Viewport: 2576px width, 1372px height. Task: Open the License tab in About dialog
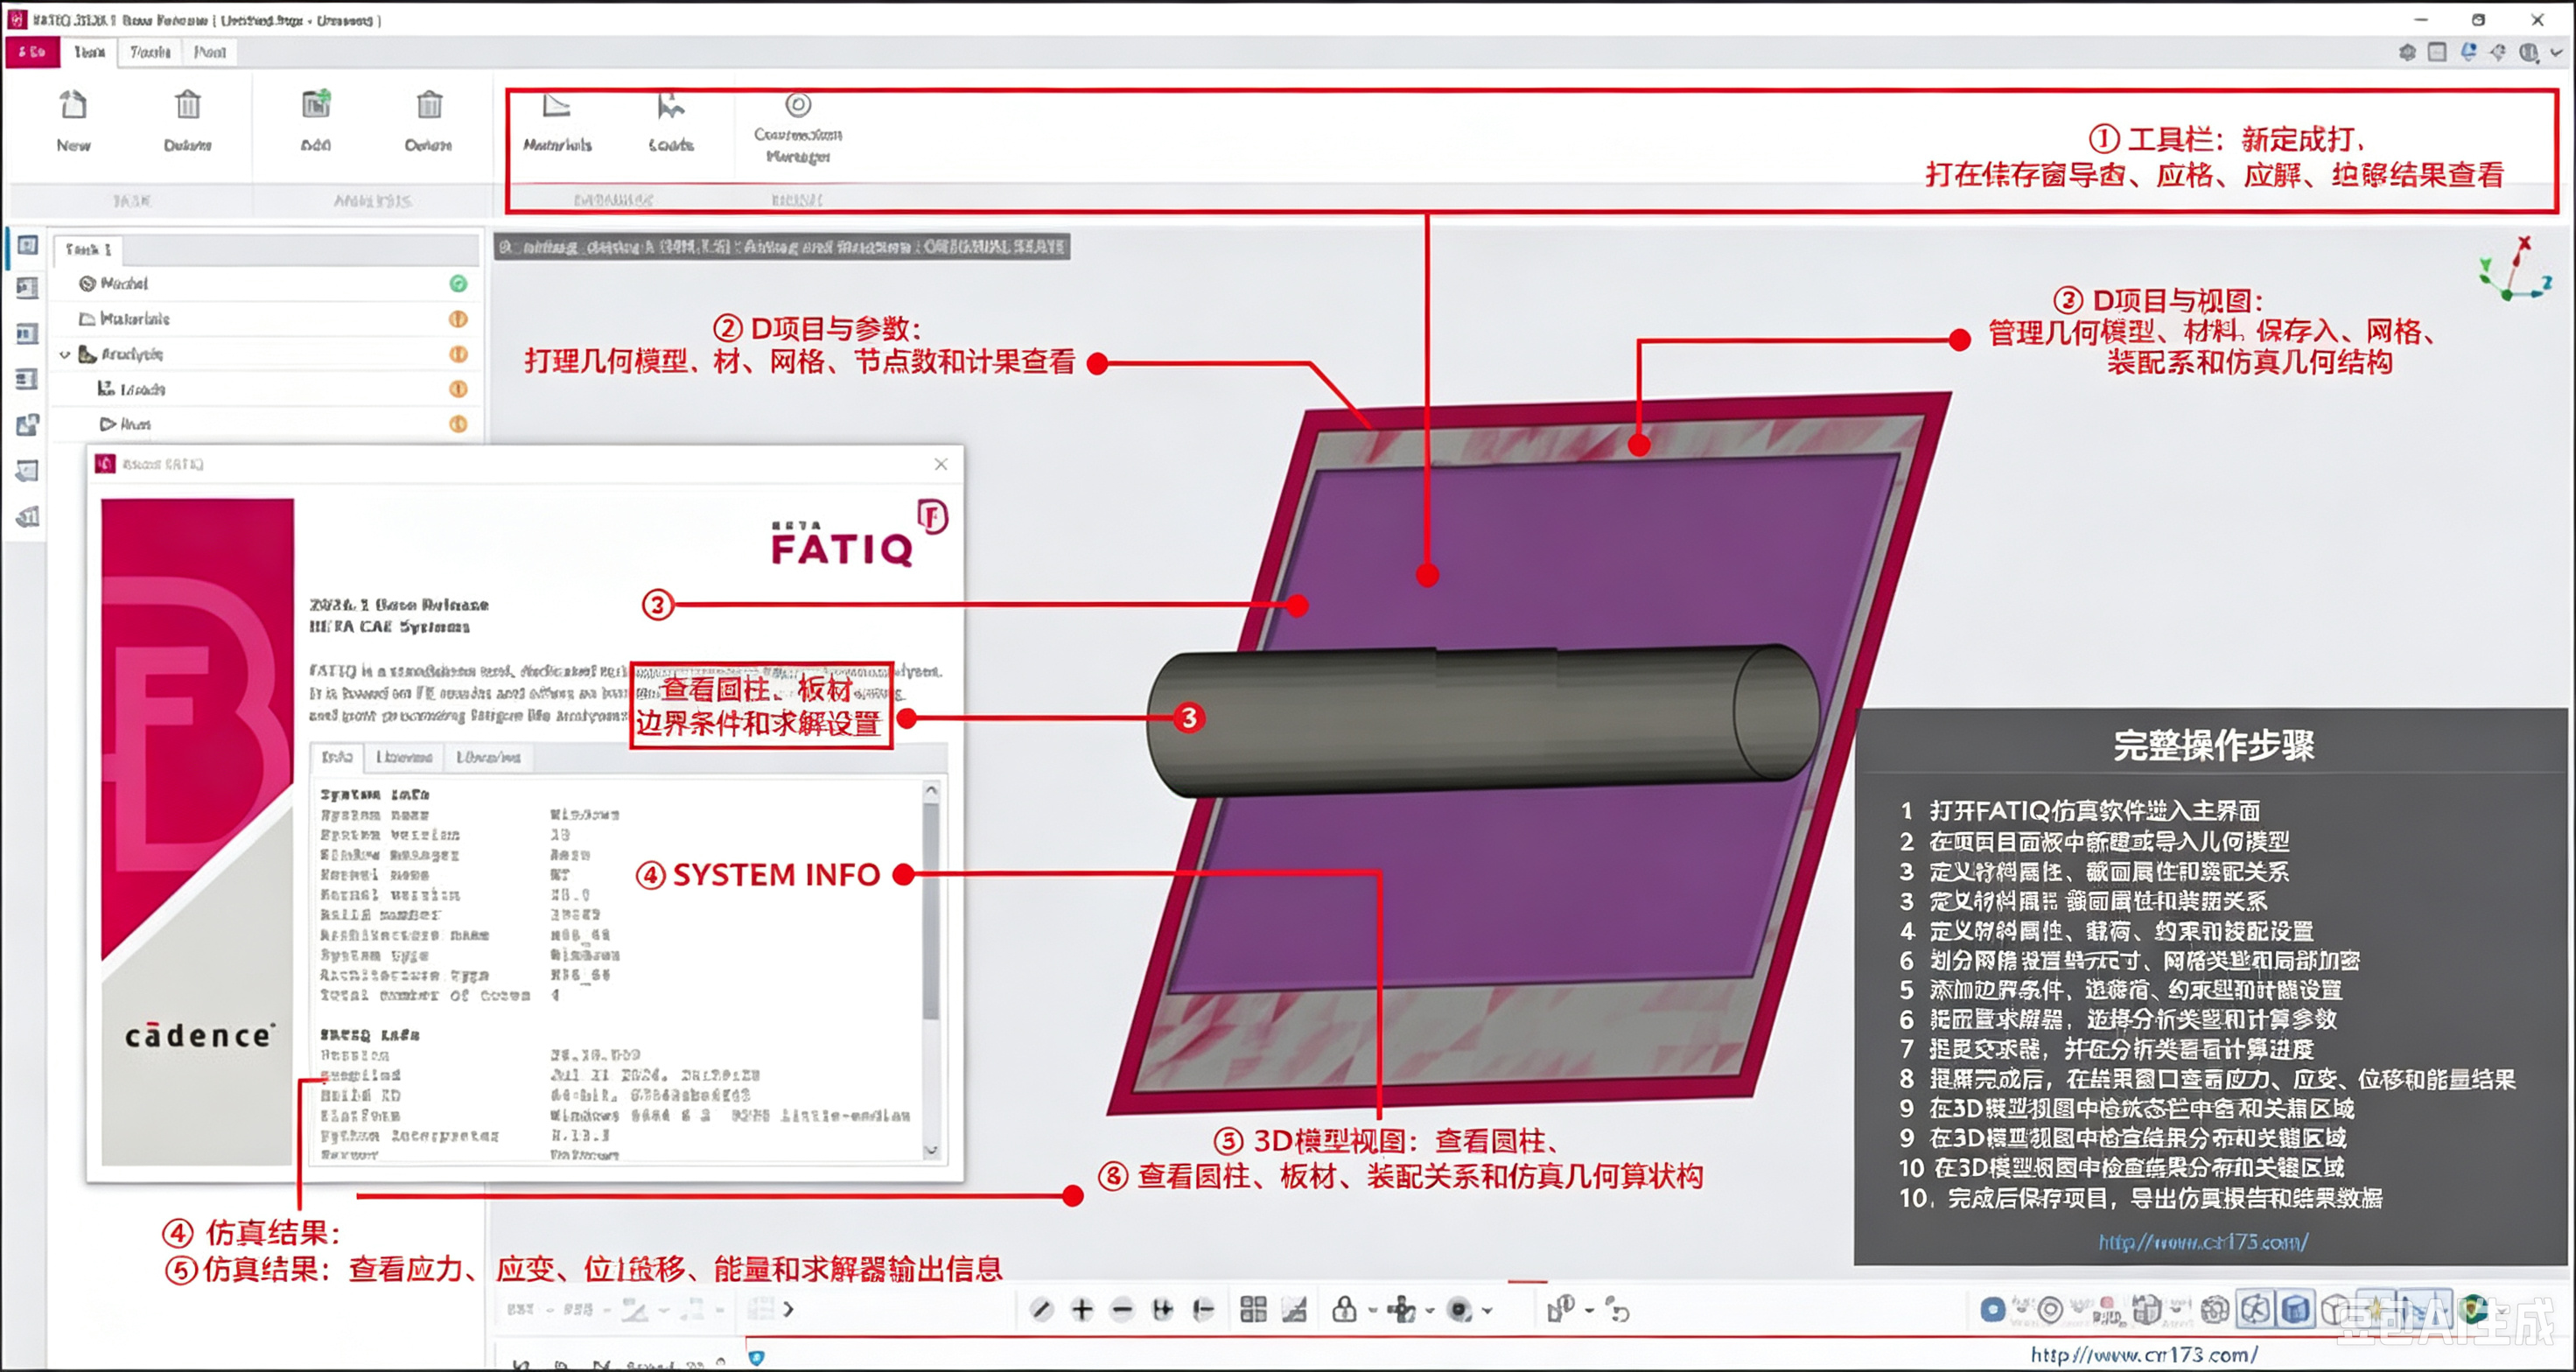tap(404, 757)
